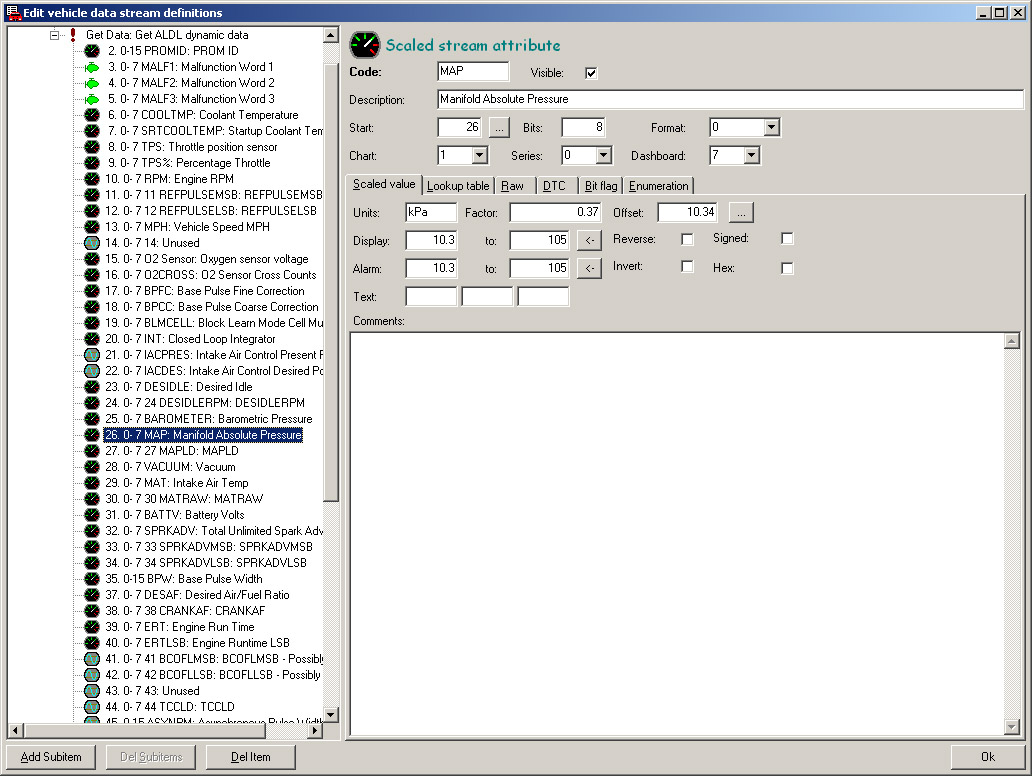Click the gauge icon beside COOLTMP: Coolant Temperature
The width and height of the screenshot is (1032, 776).
click(92, 115)
